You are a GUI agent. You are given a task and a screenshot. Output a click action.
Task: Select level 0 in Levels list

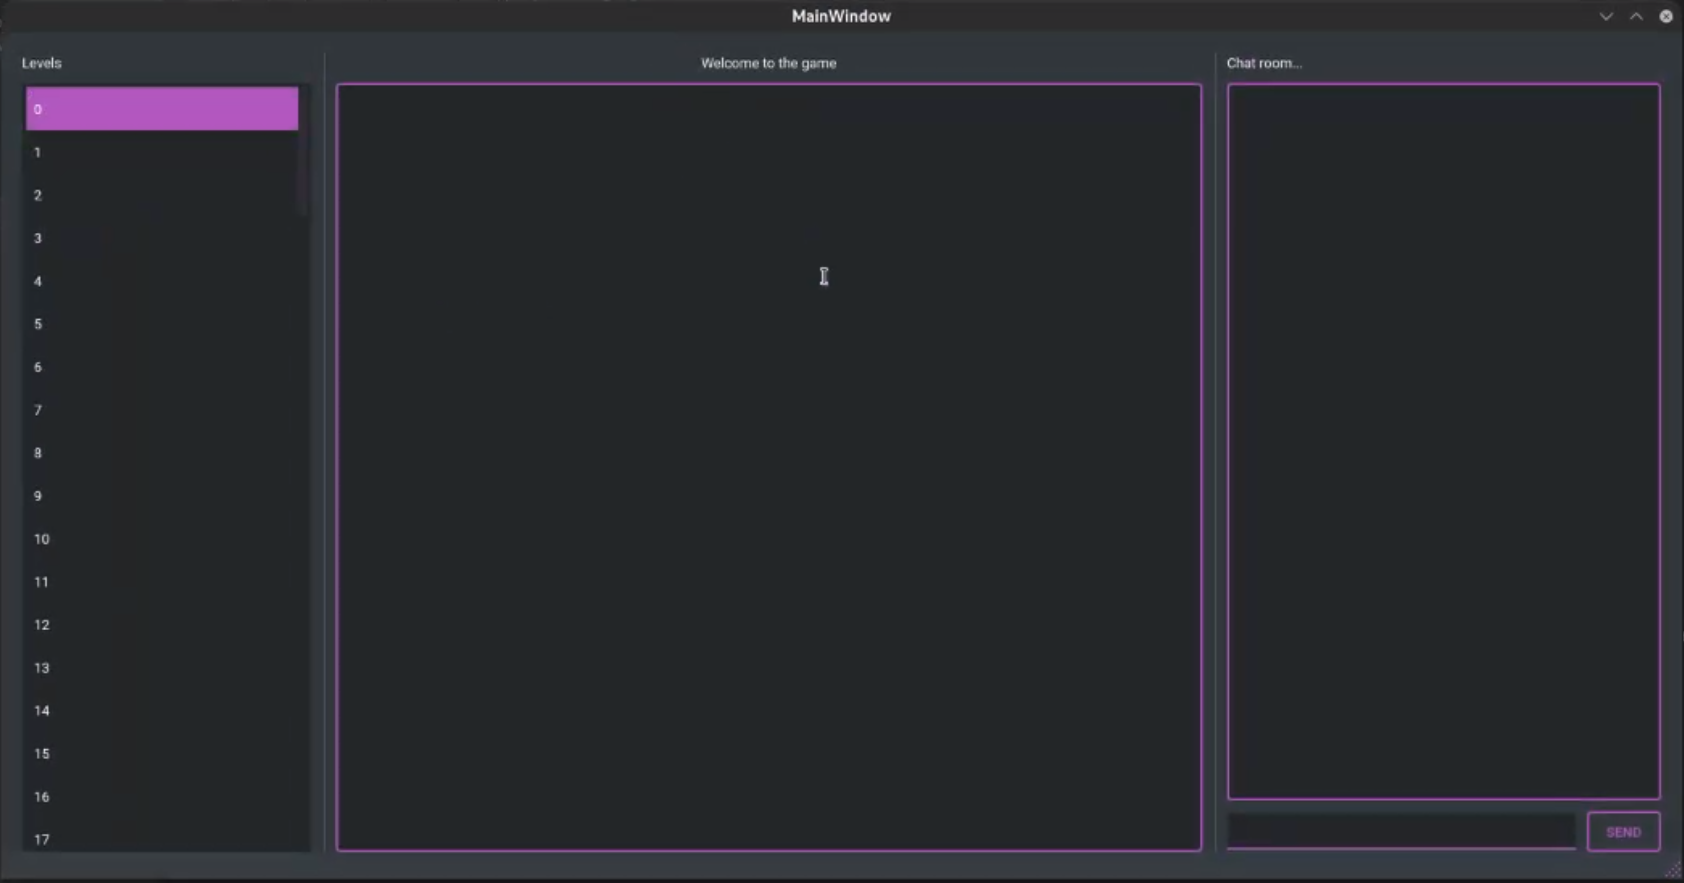(x=162, y=109)
